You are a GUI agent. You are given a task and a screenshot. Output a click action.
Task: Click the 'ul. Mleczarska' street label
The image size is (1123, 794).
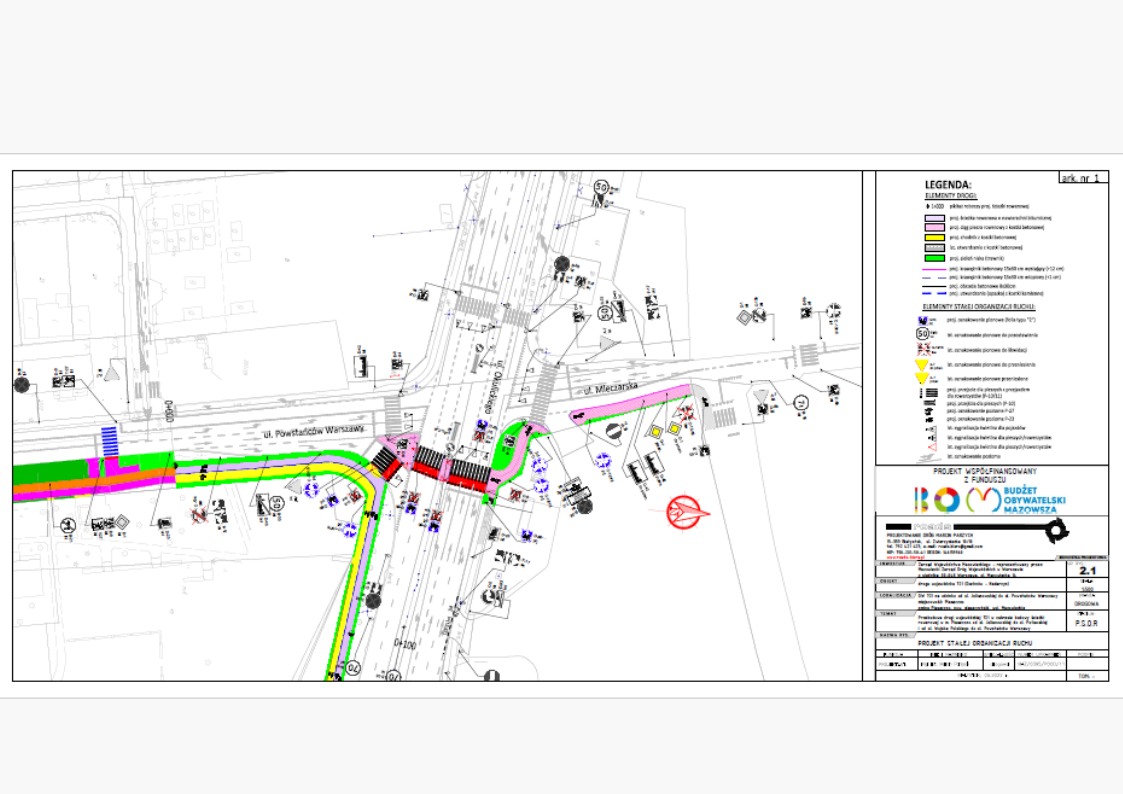click(x=610, y=388)
